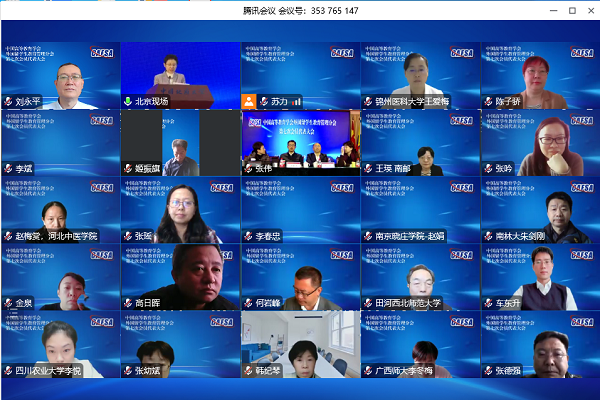Click the signal strength bars next to 苏力
This screenshot has width=600, height=400.
[x=297, y=101]
